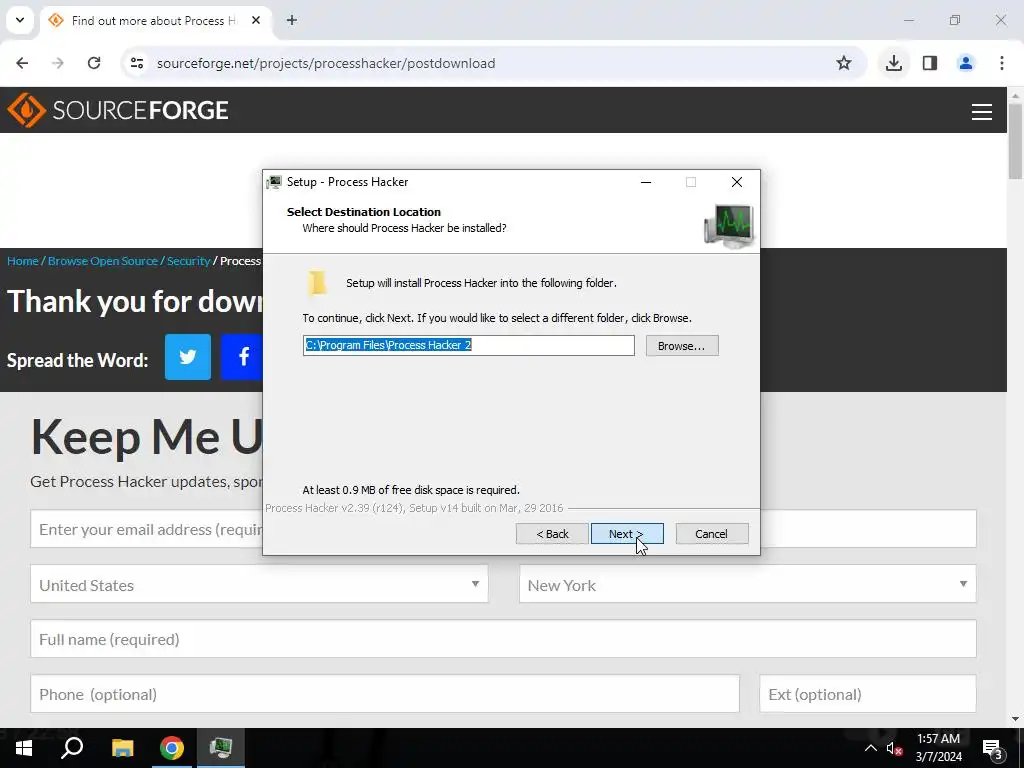The image size is (1024, 768).
Task: Go forward in Chrome browser
Action: 58,63
